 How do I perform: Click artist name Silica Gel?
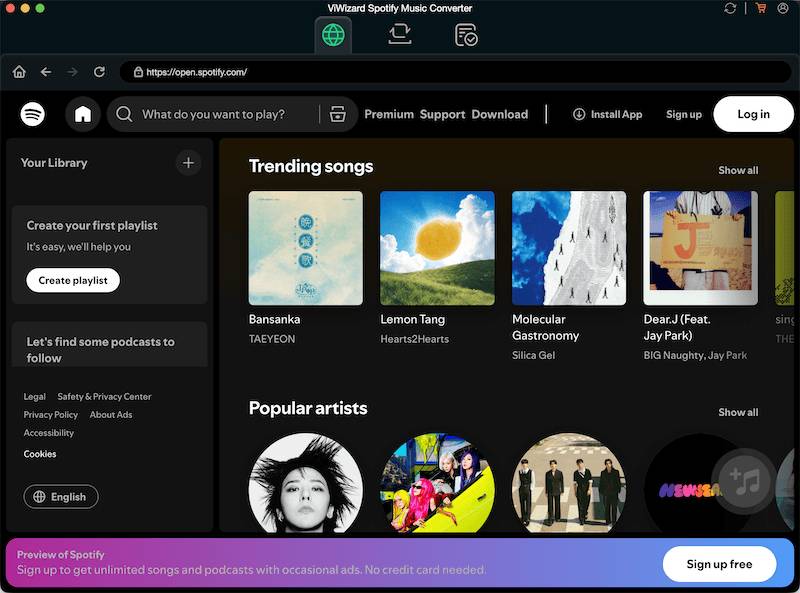coord(534,355)
